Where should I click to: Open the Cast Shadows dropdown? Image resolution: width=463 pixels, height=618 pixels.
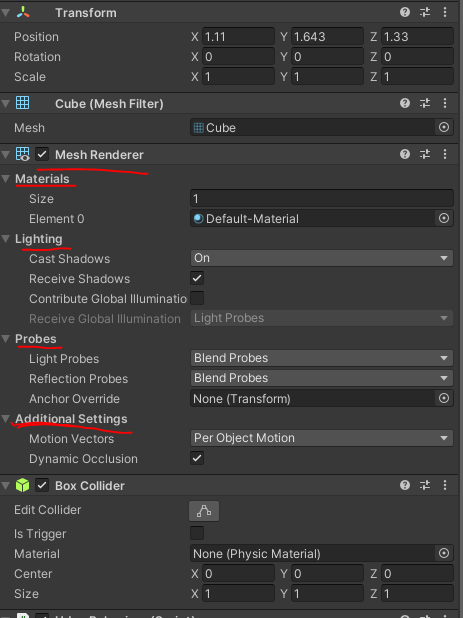322,258
